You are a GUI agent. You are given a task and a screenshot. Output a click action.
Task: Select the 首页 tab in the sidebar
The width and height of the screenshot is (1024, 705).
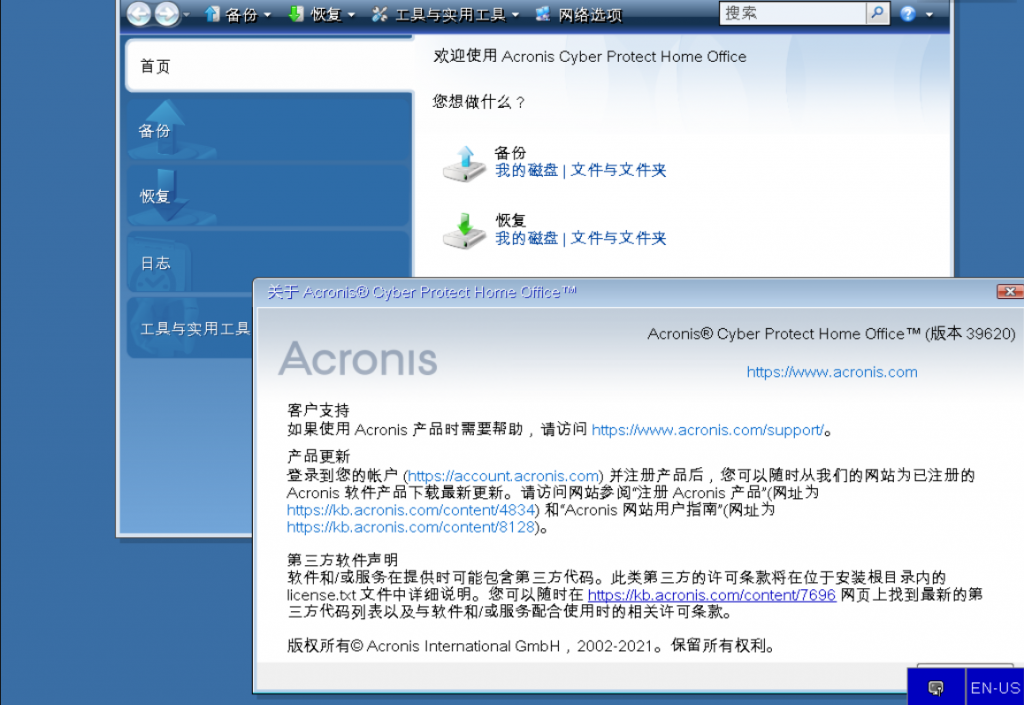[269, 66]
